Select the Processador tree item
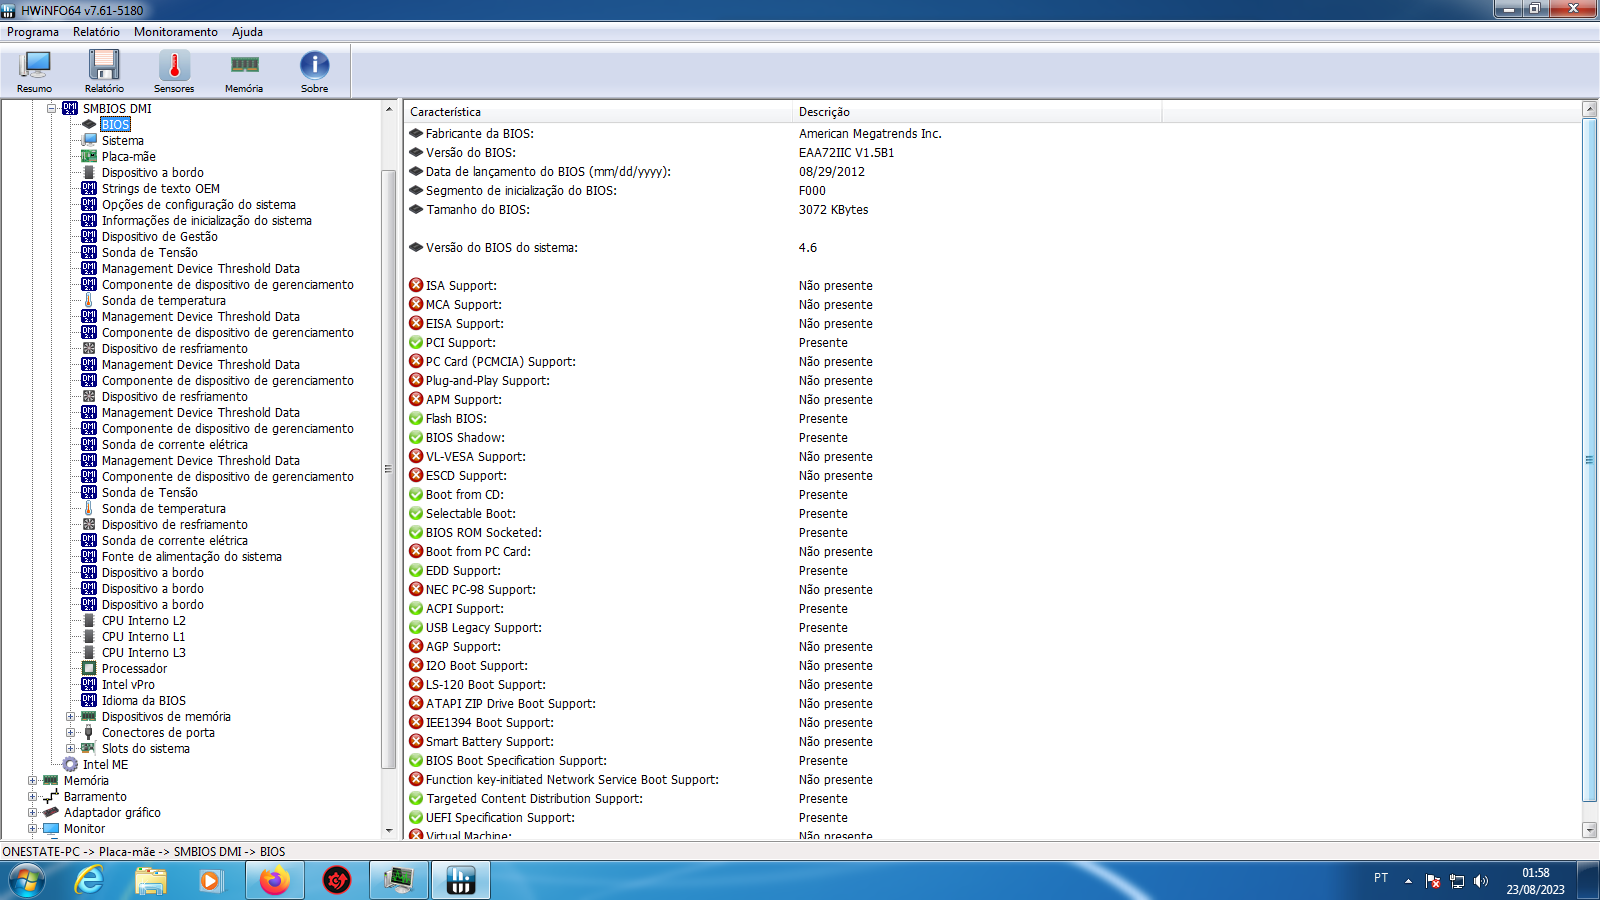The height and width of the screenshot is (900, 1600). click(134, 669)
